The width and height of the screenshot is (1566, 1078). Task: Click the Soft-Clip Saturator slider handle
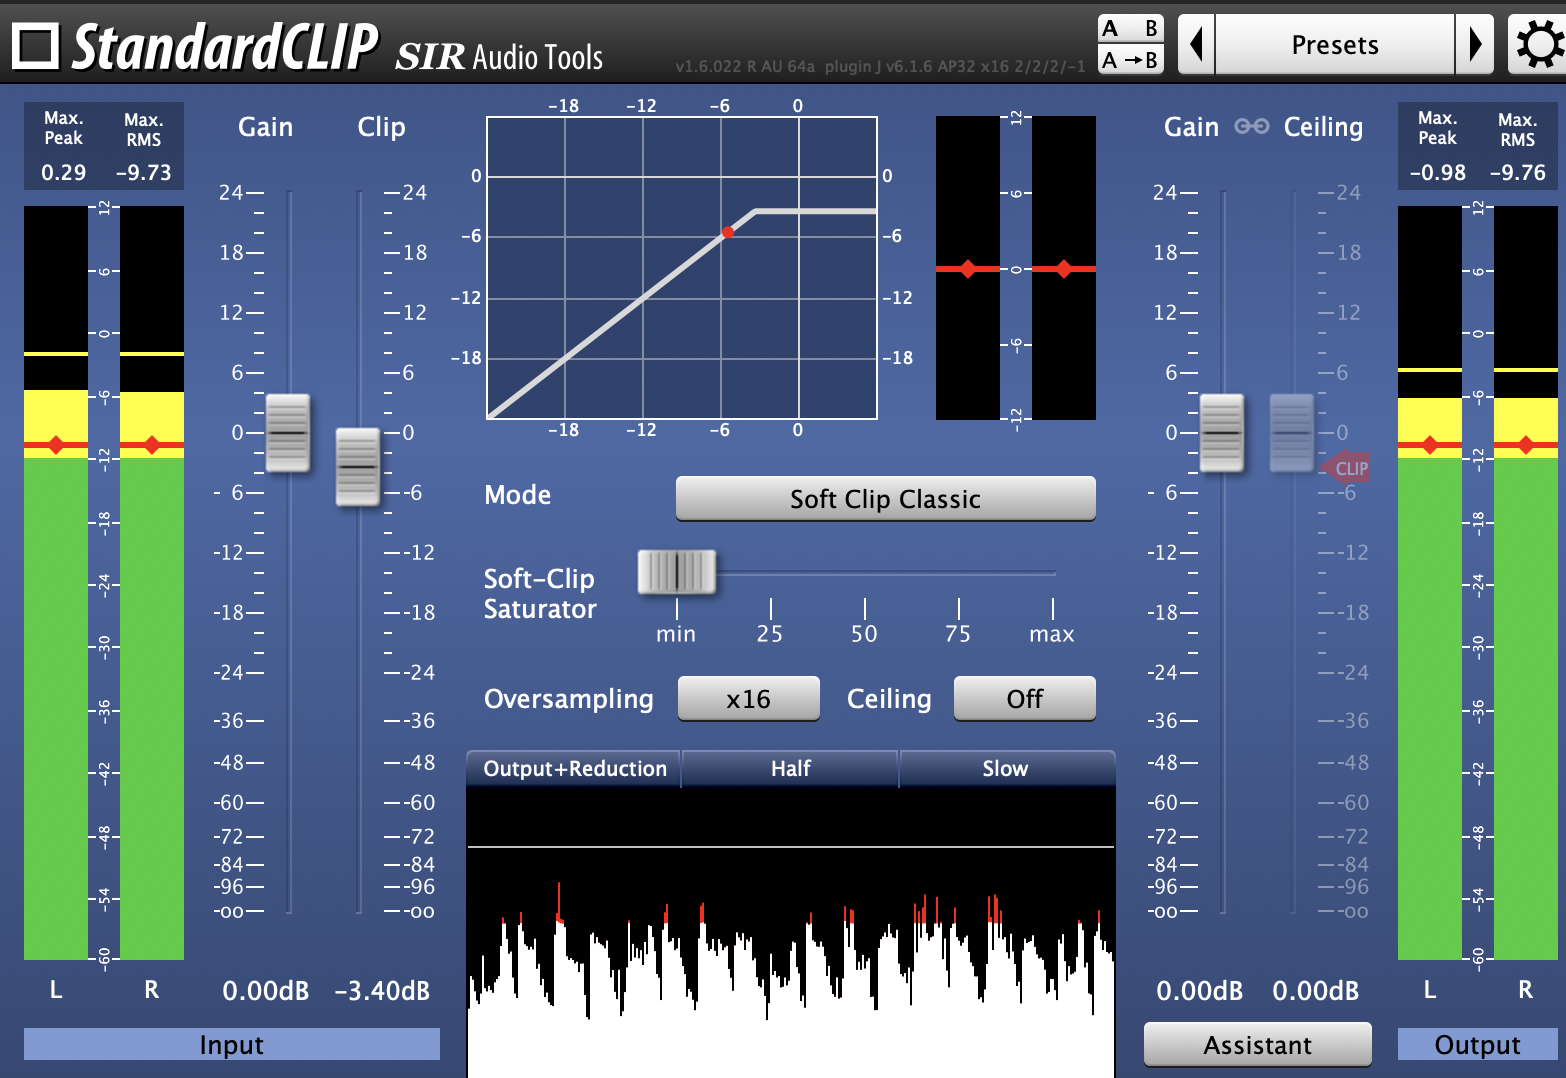pyautogui.click(x=677, y=572)
